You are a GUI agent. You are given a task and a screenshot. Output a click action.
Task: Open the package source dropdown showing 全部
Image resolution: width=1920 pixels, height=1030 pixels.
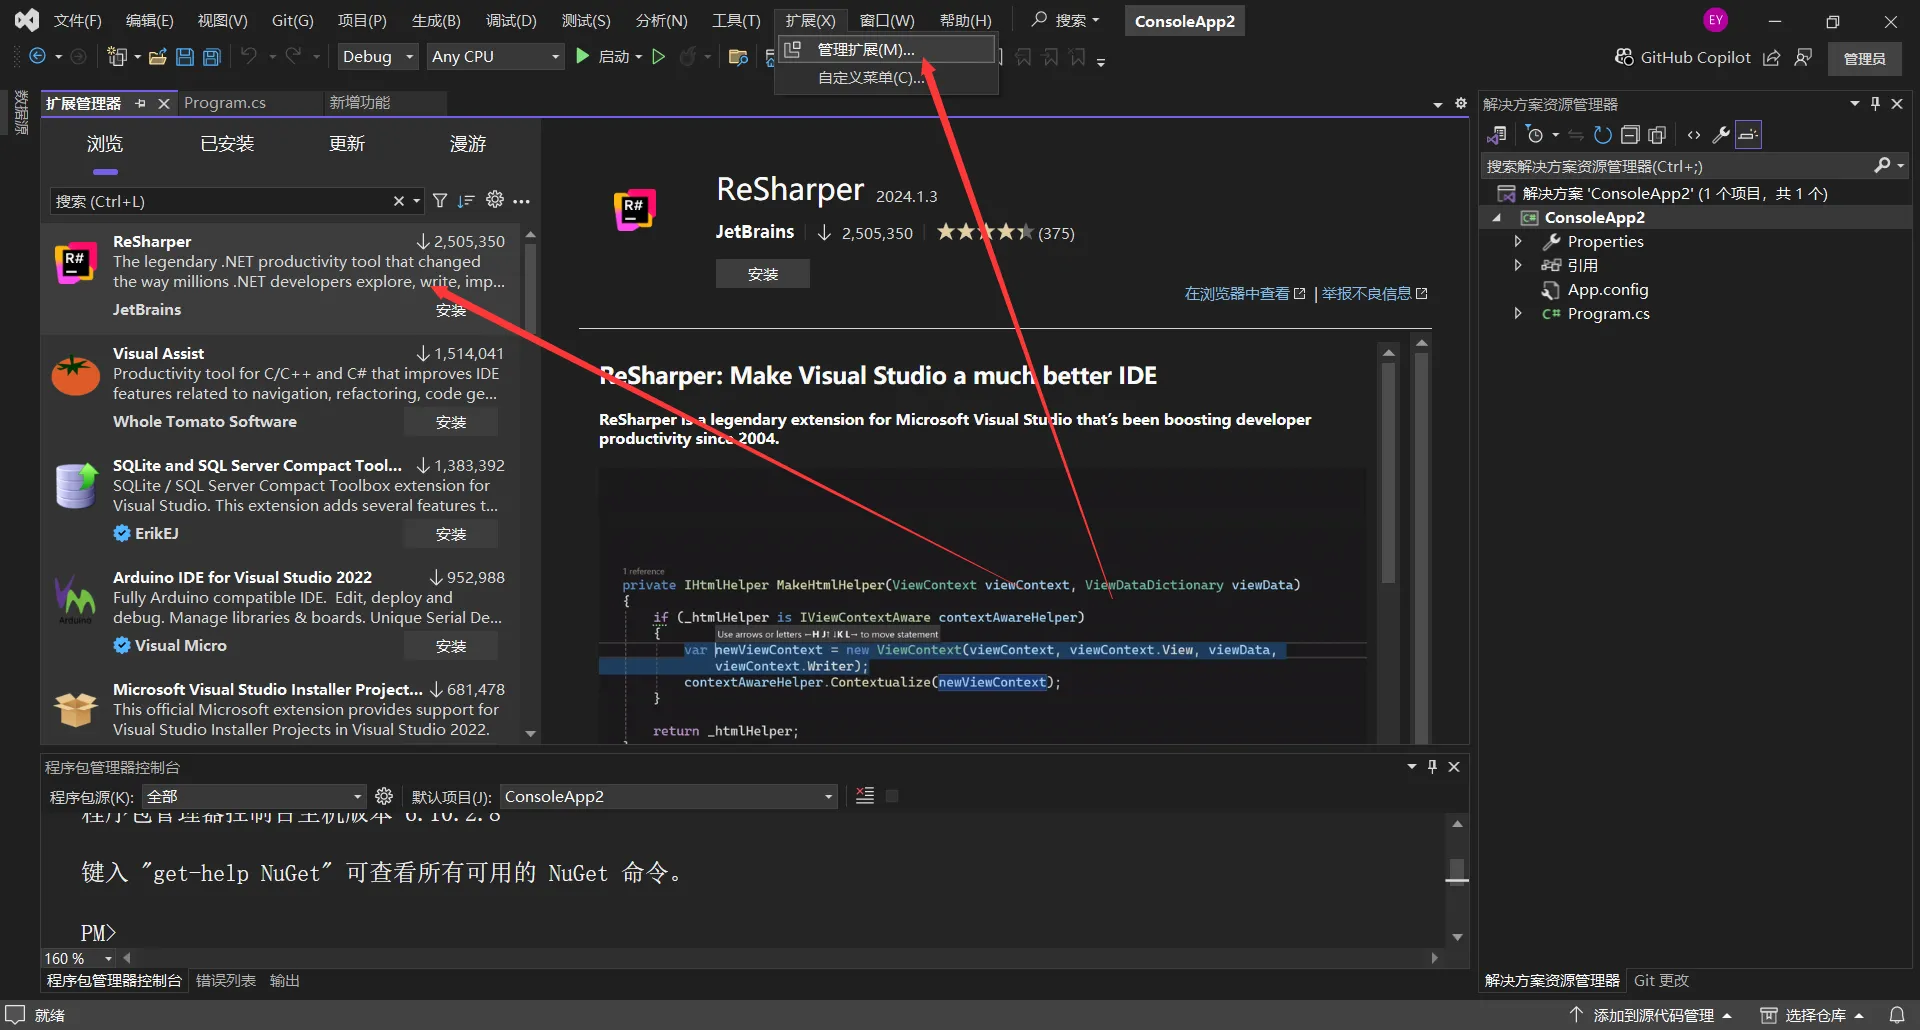[254, 796]
